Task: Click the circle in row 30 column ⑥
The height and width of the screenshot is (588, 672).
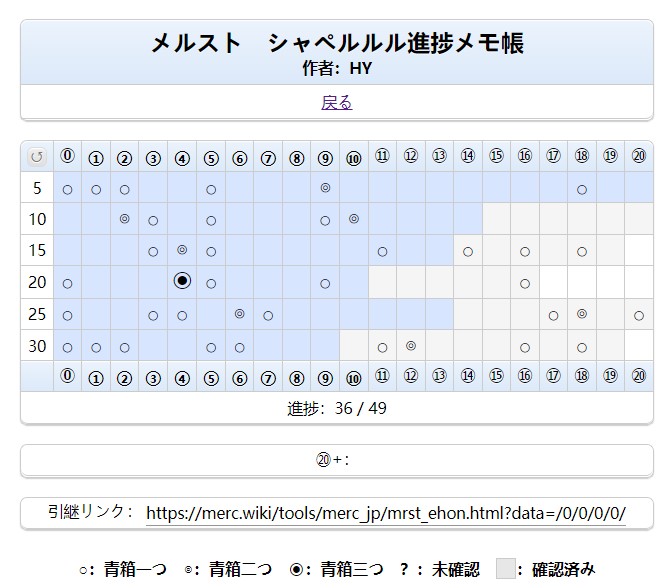Action: coord(240,348)
